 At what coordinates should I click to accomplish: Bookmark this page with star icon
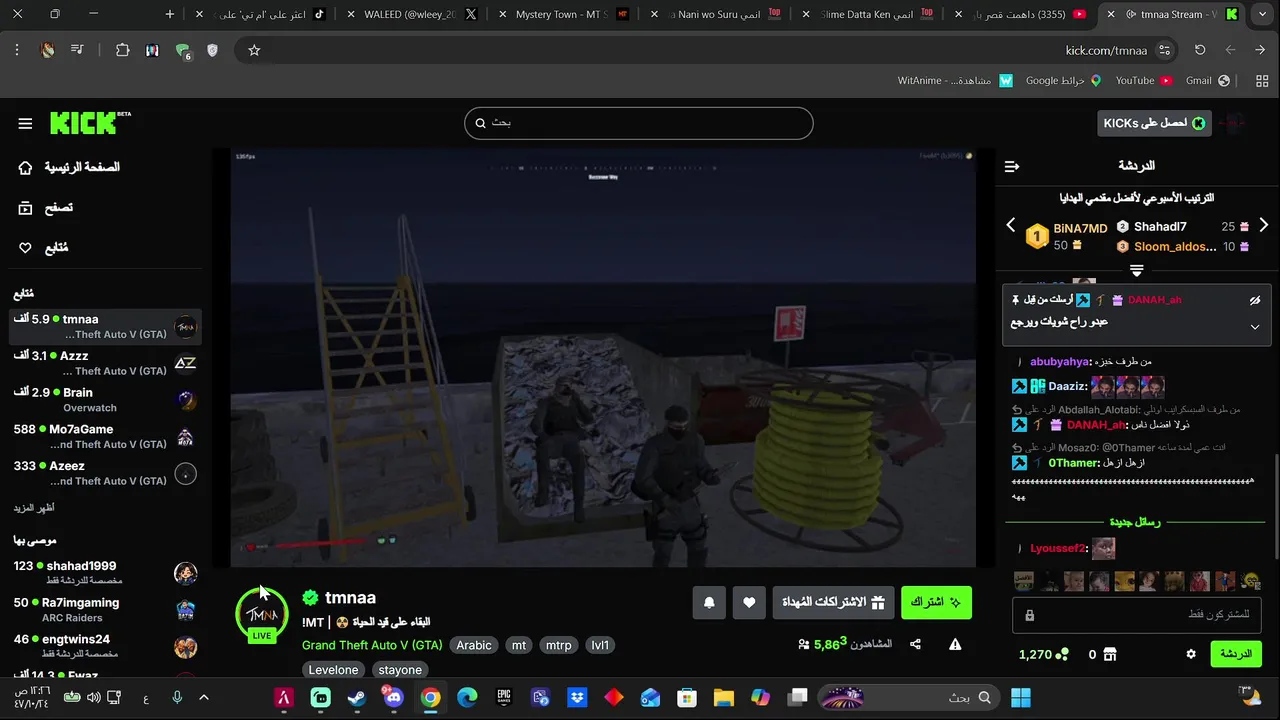click(x=254, y=50)
